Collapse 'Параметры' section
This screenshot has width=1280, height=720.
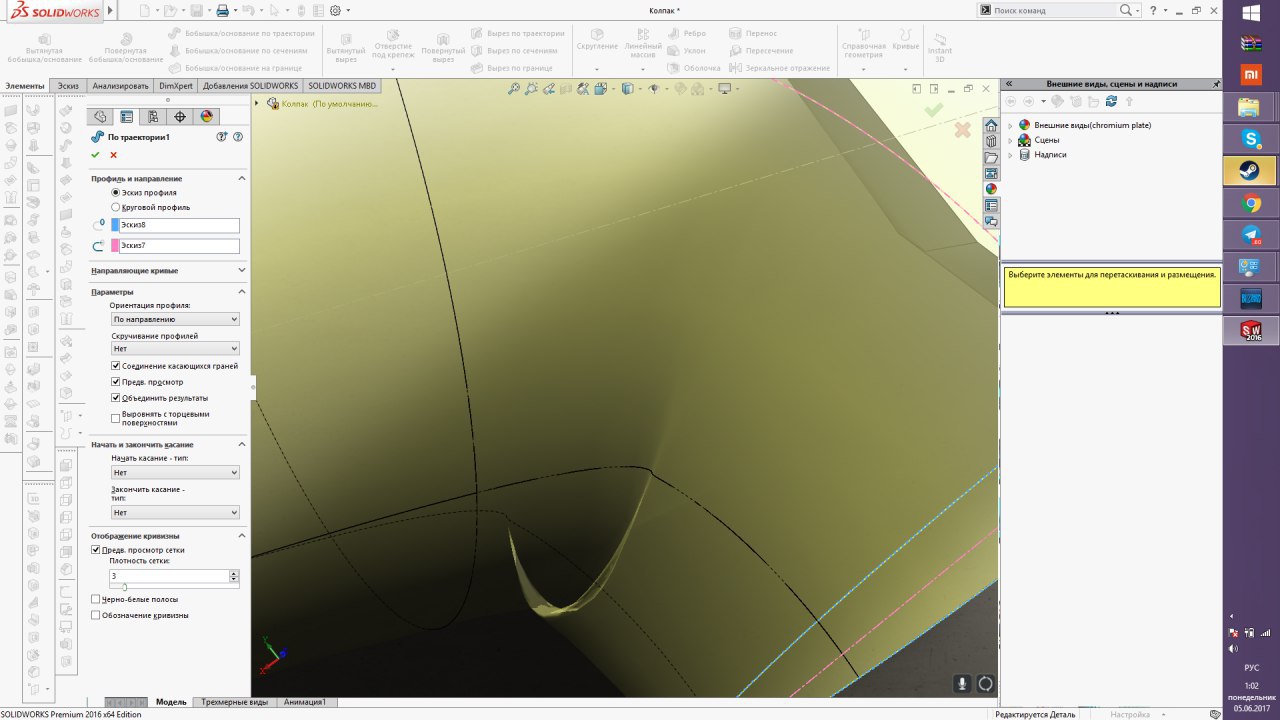point(242,291)
